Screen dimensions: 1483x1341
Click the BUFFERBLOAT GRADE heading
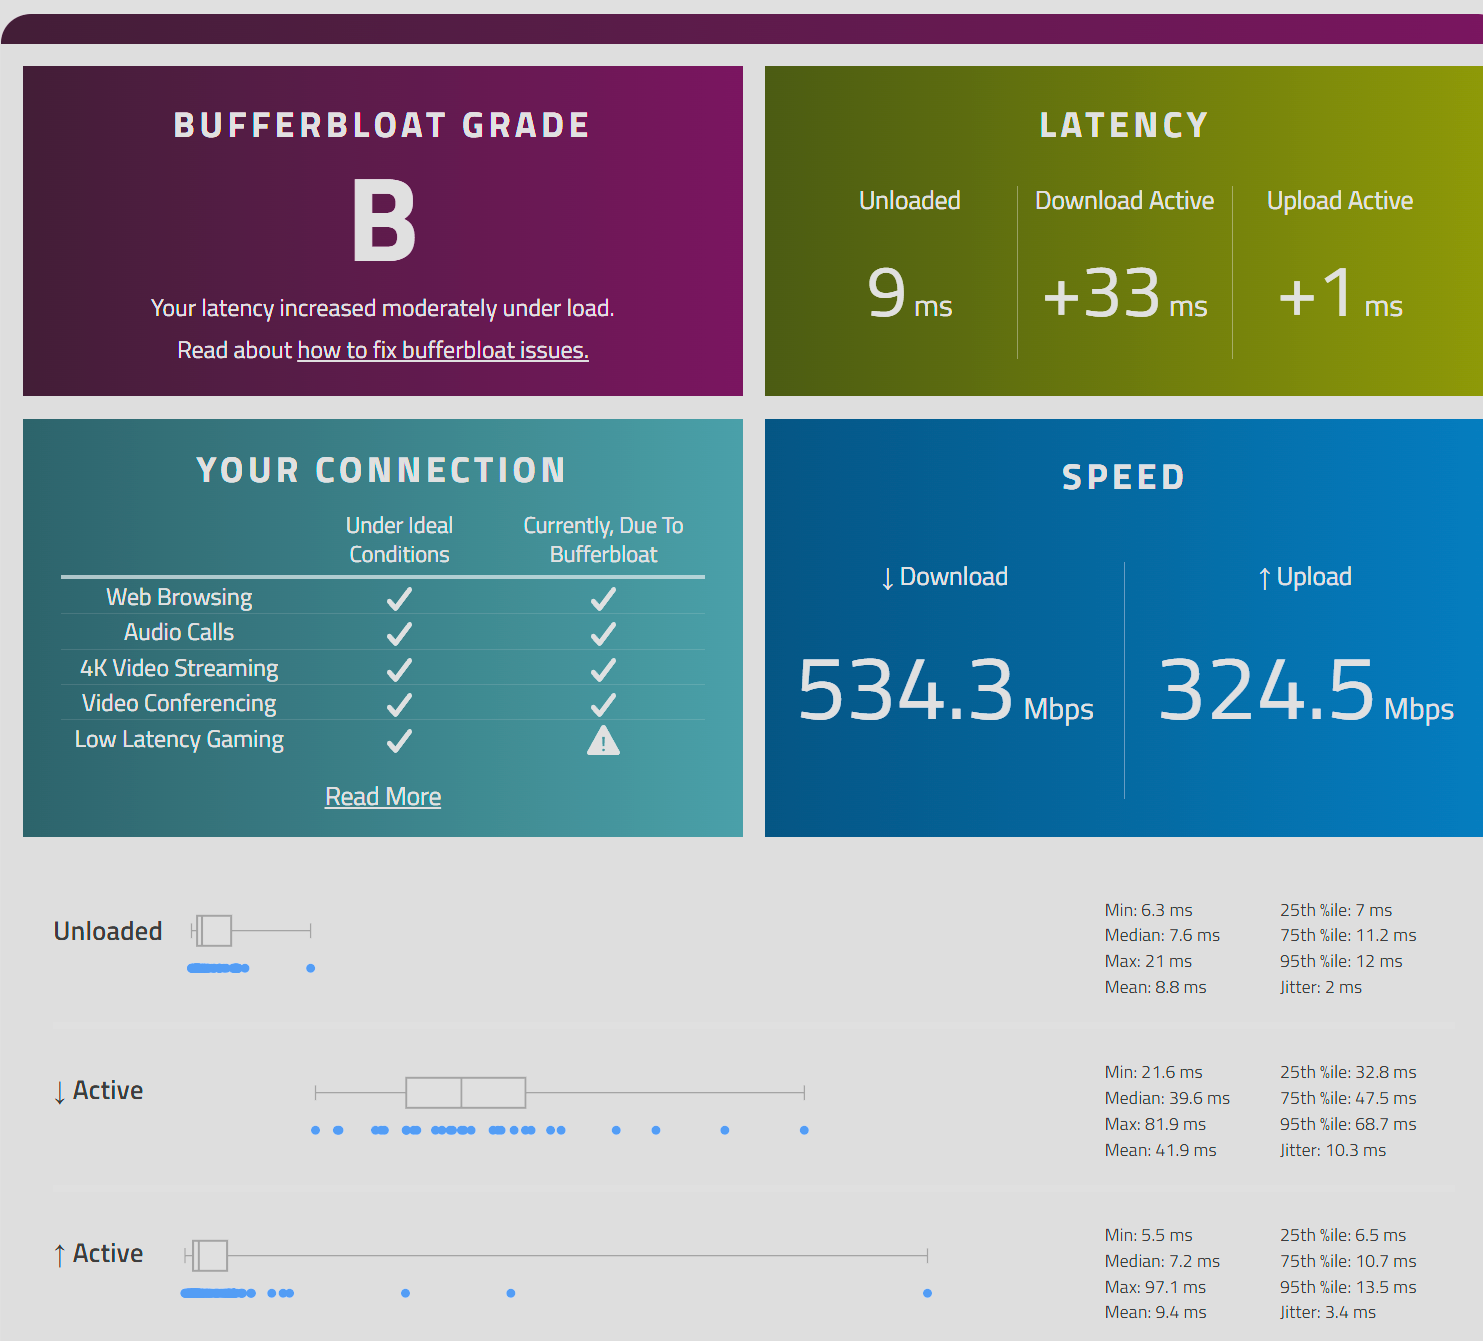pyautogui.click(x=382, y=125)
